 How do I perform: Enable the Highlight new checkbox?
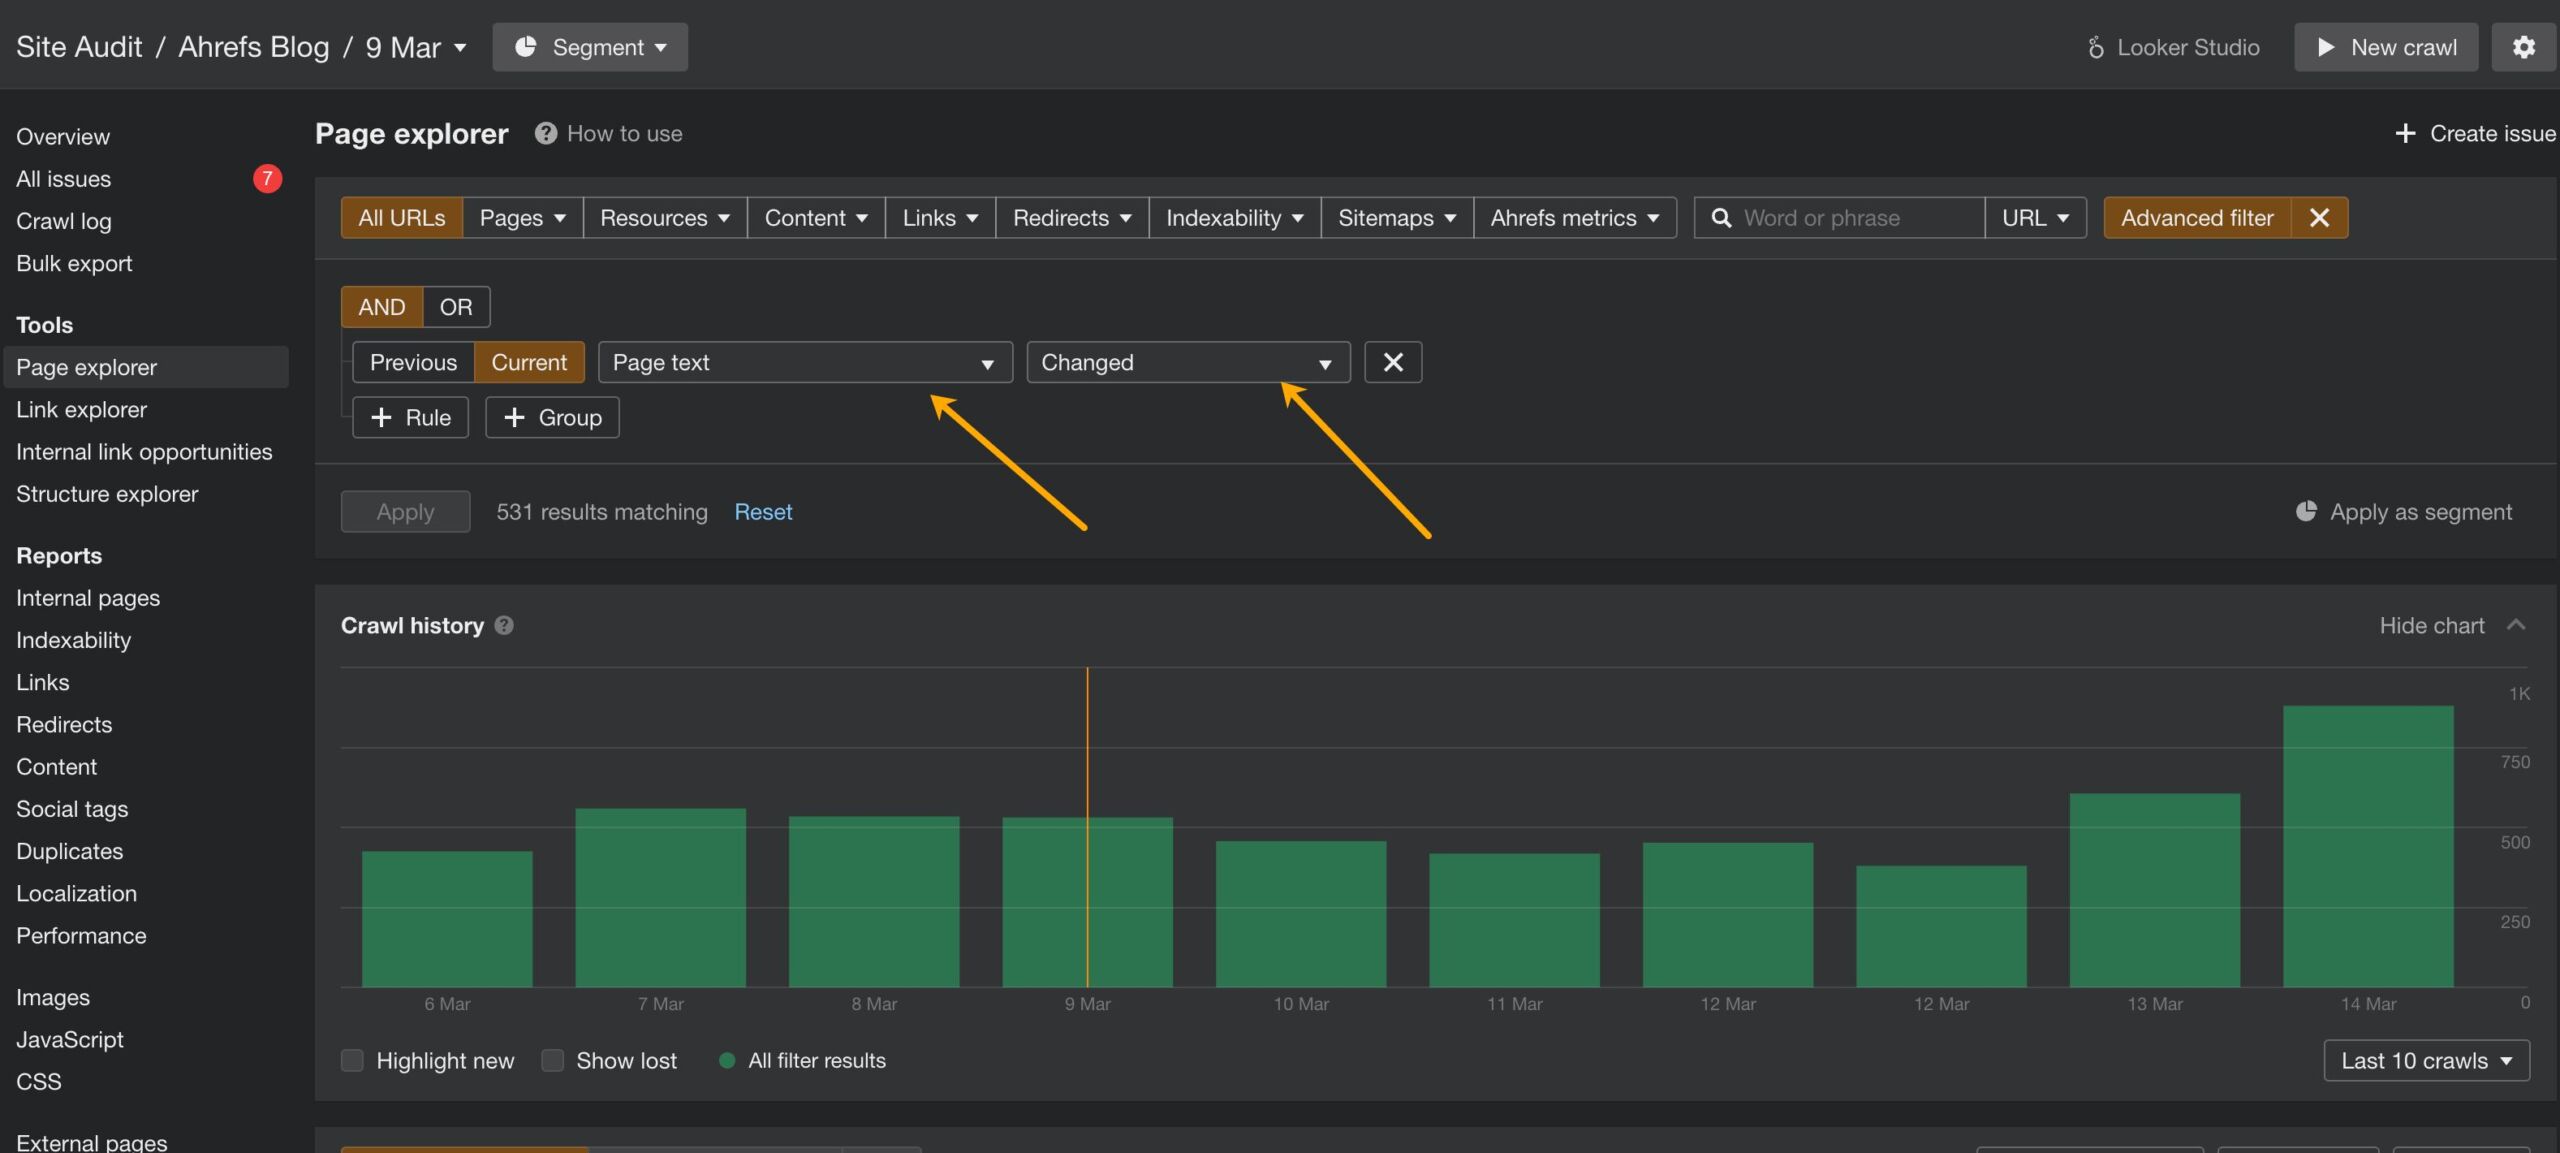pyautogui.click(x=352, y=1060)
